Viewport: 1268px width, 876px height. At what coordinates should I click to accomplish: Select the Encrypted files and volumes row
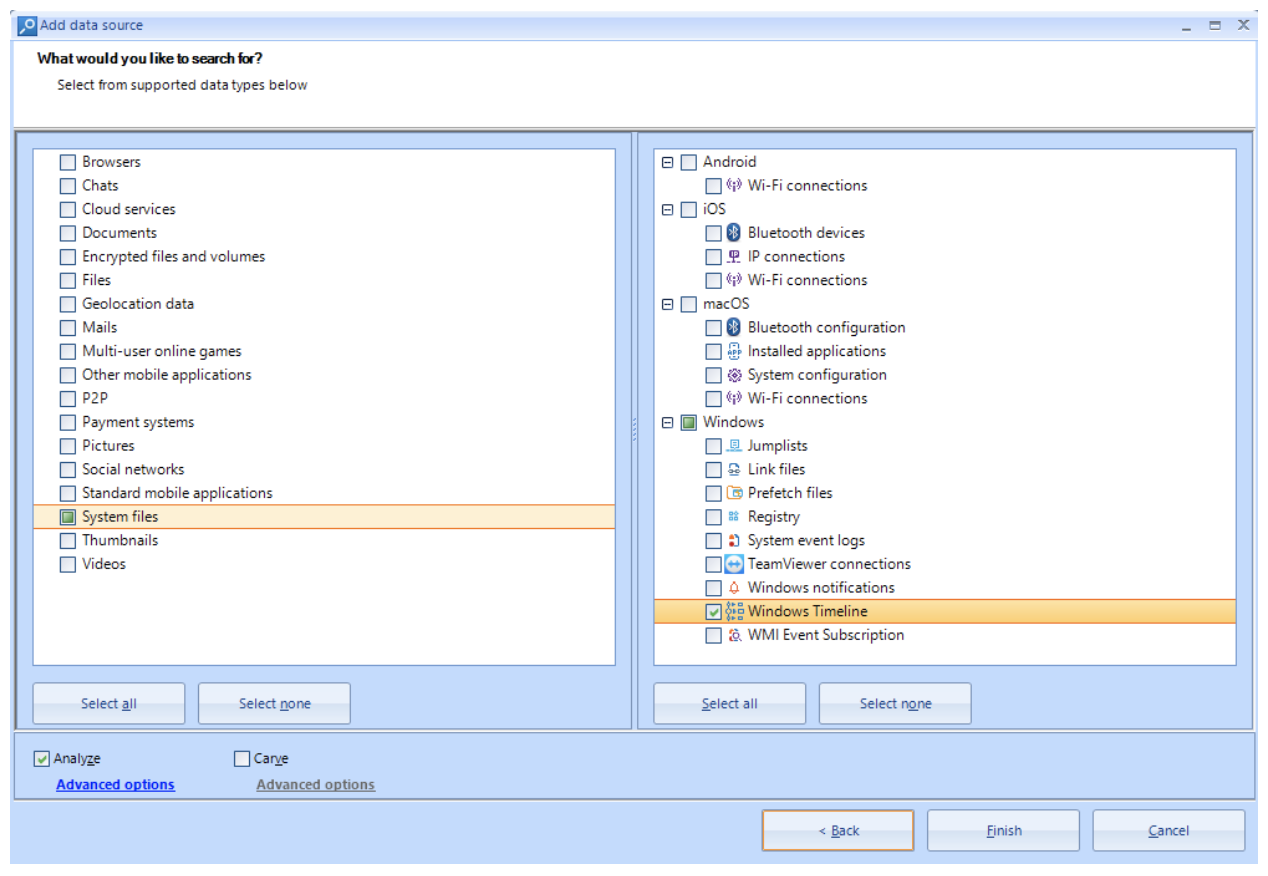pos(324,257)
